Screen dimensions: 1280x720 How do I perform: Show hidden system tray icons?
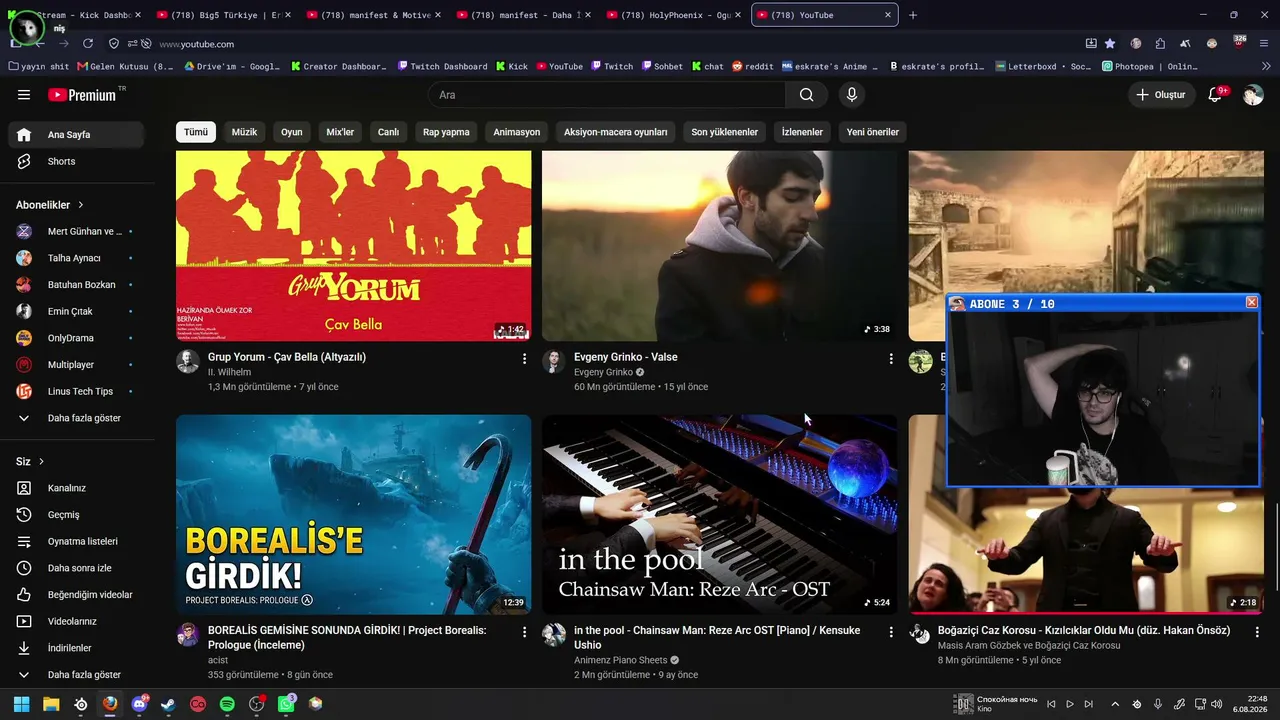(1115, 704)
